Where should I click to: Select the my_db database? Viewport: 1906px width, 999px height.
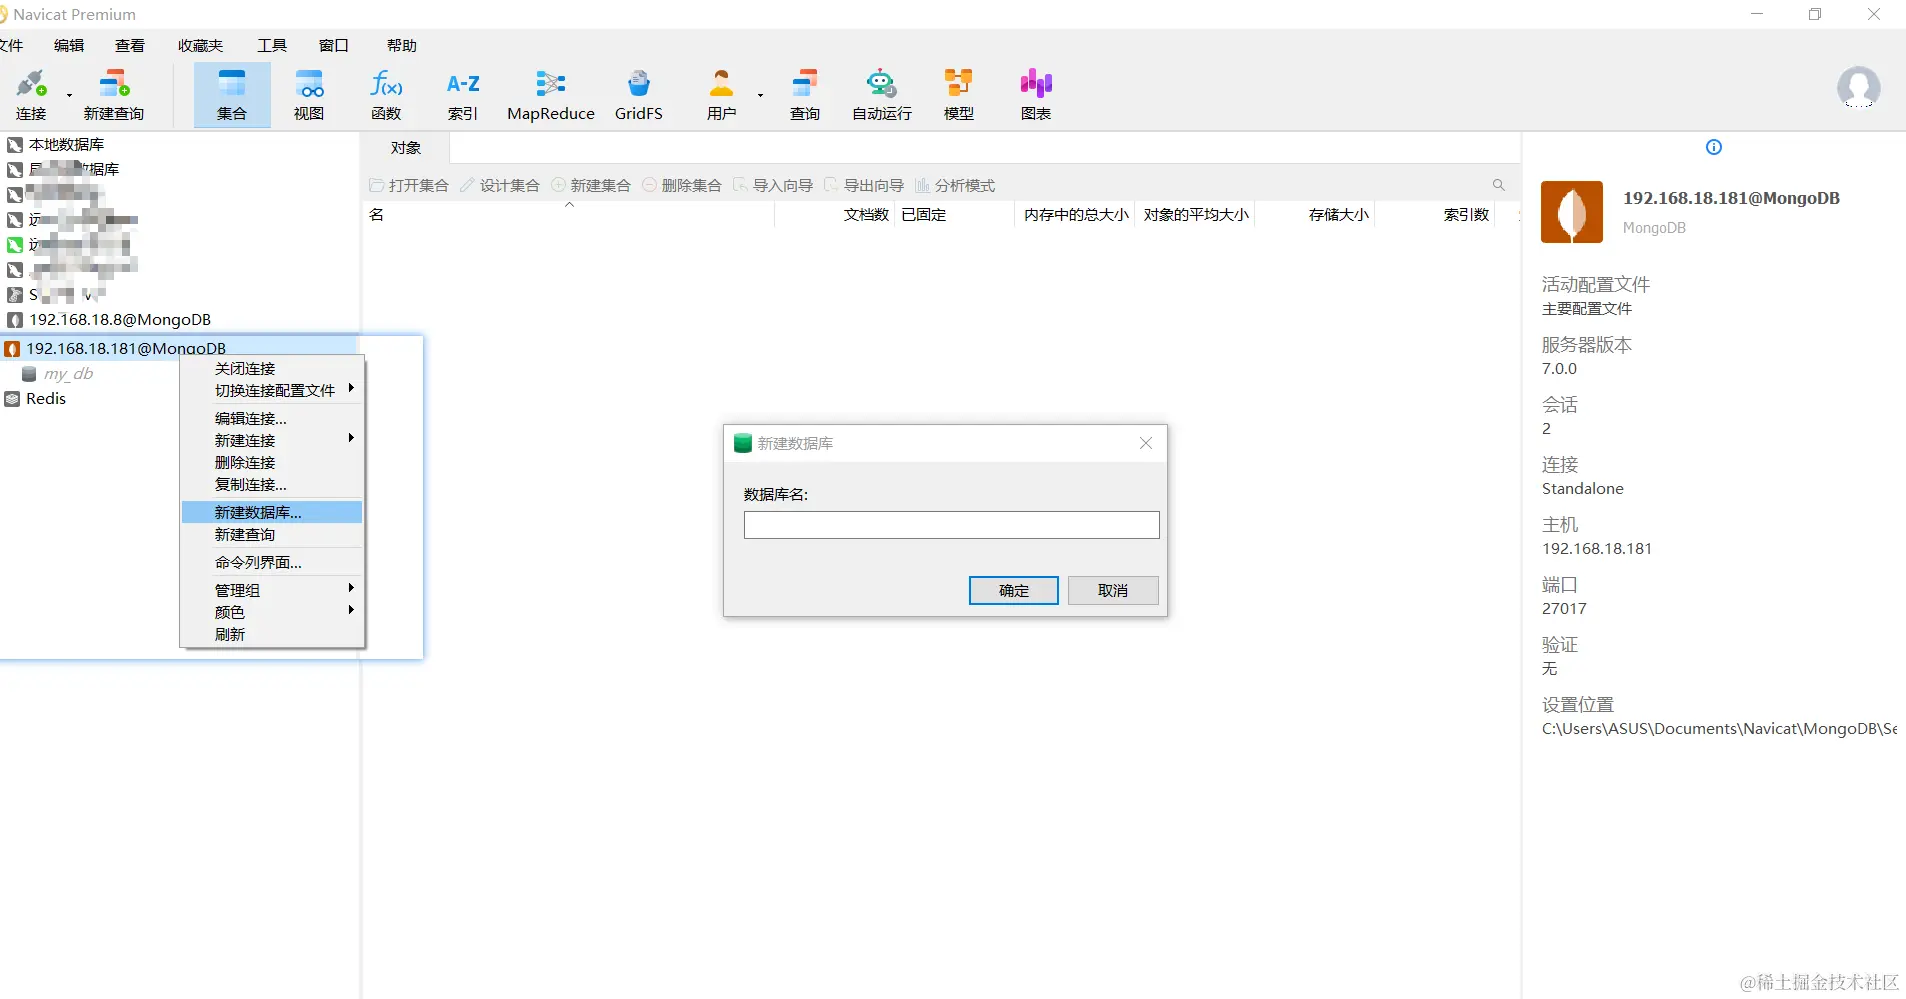pos(68,373)
